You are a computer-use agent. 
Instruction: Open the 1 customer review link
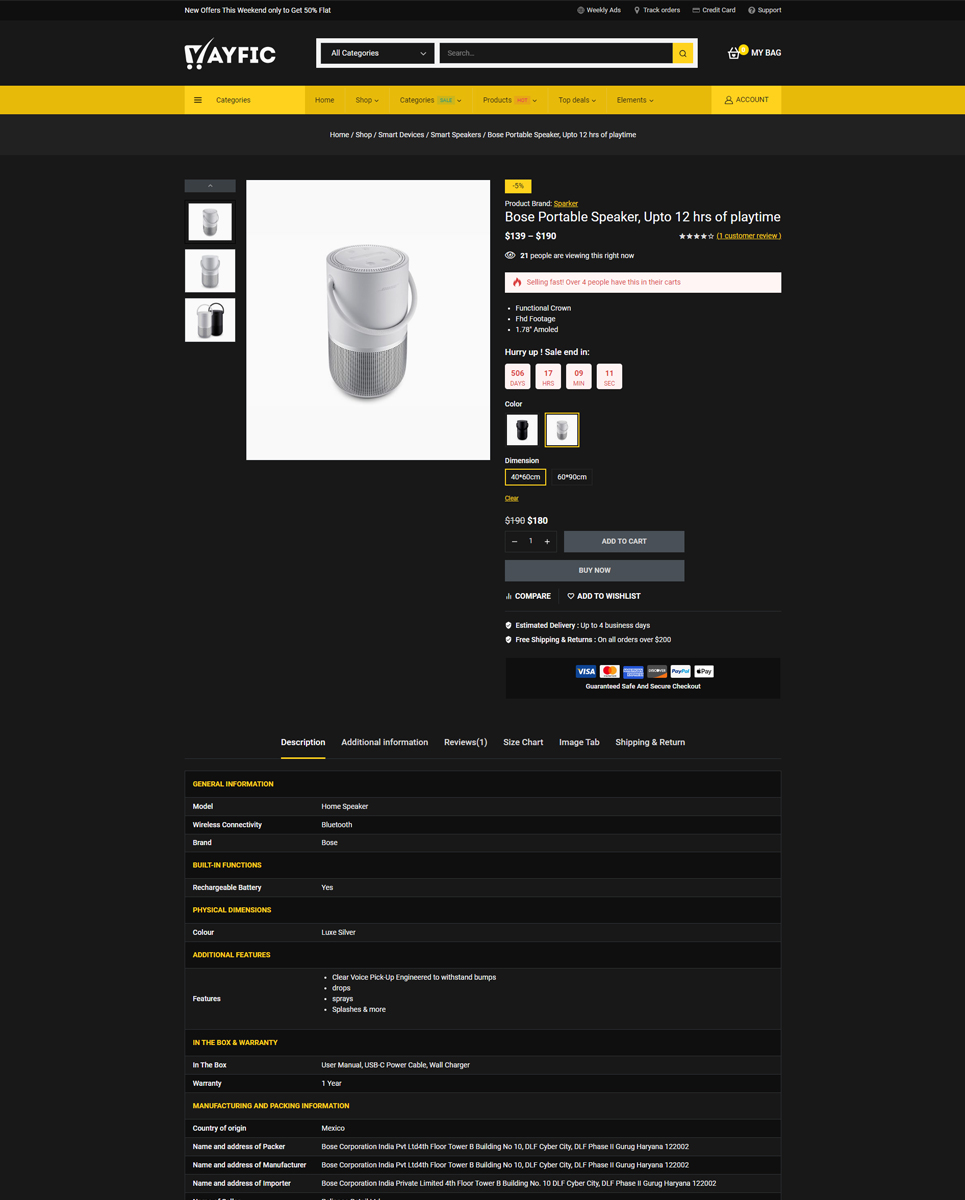point(749,236)
